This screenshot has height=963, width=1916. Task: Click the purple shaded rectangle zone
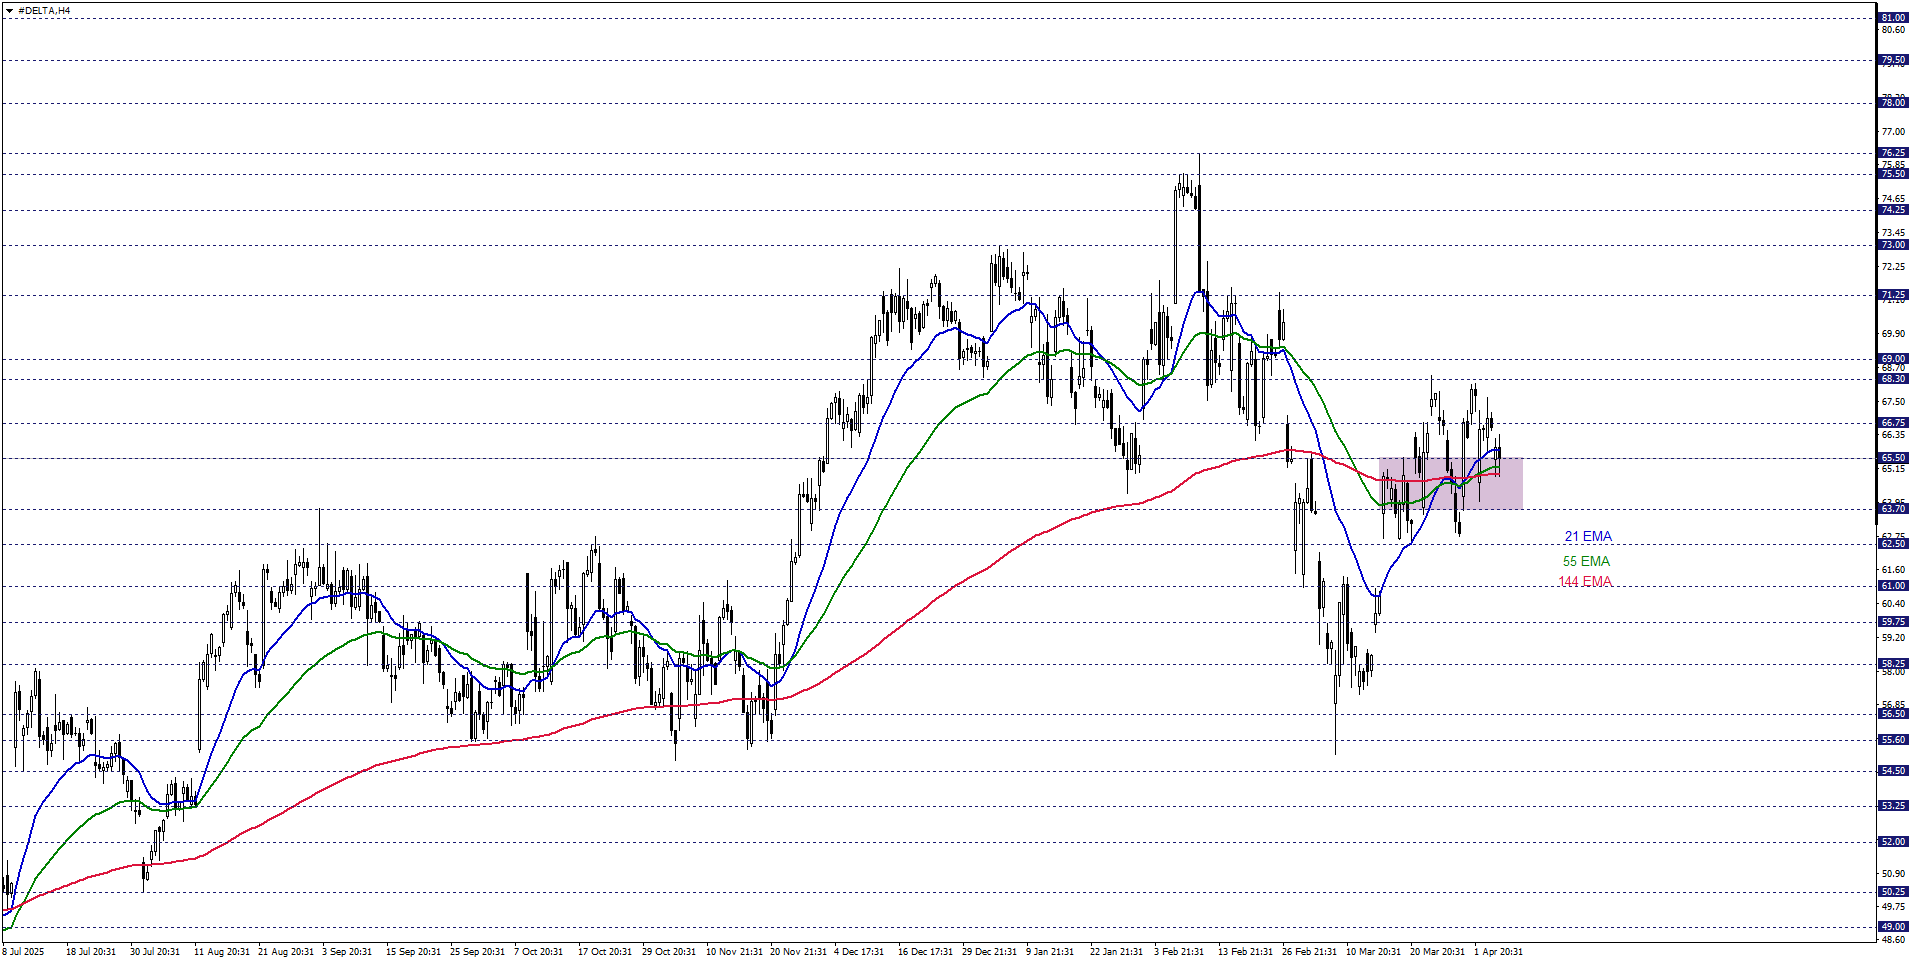pyautogui.click(x=1450, y=484)
